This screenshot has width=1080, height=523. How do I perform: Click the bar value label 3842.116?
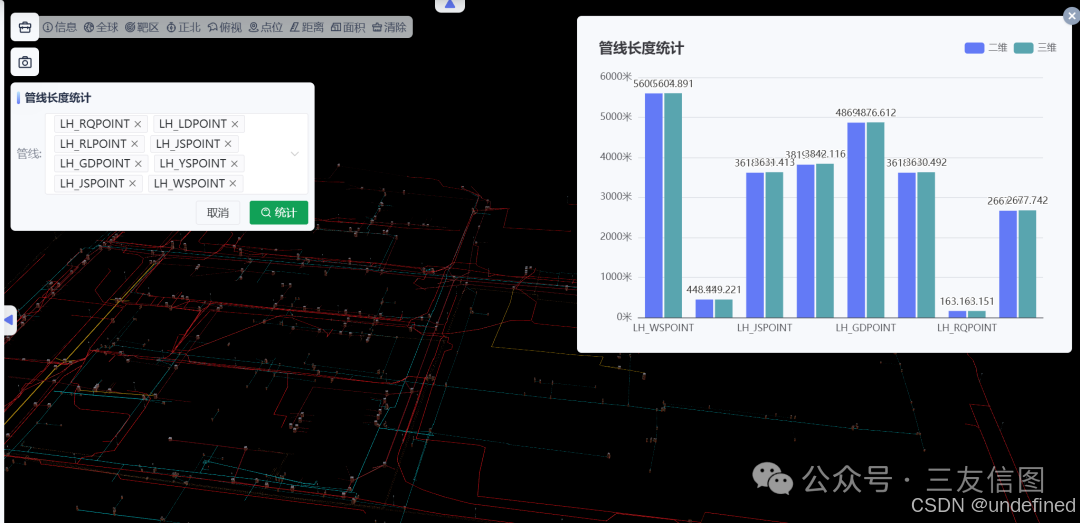pos(825,154)
